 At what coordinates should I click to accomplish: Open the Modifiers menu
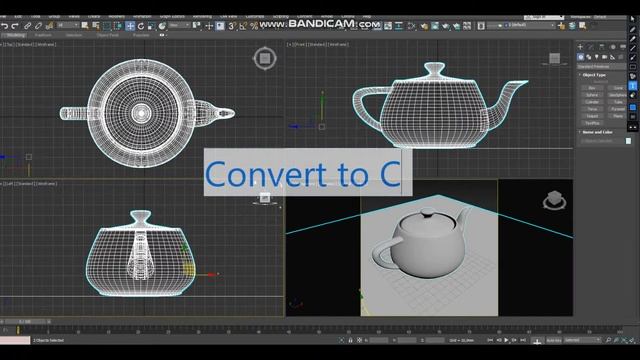pos(117,17)
